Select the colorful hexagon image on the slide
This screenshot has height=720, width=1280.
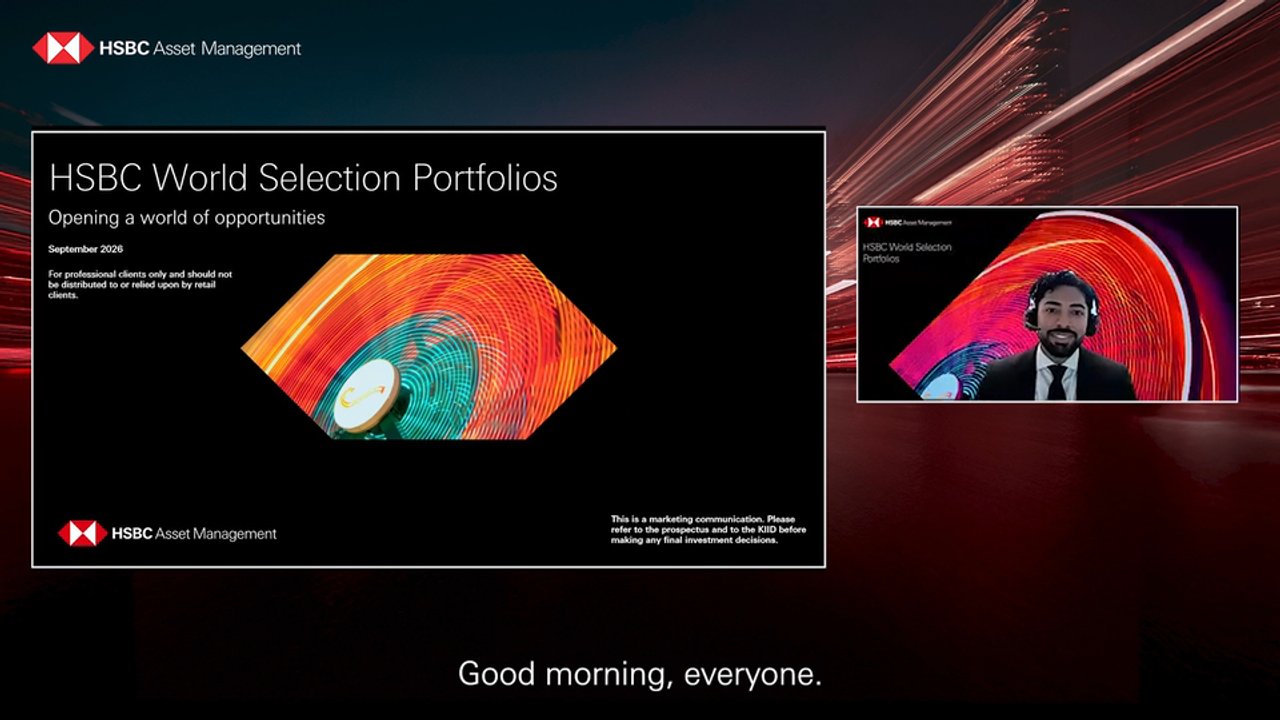pos(429,346)
